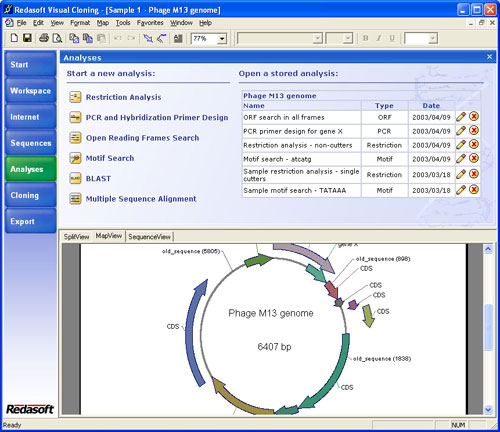This screenshot has width=500, height=432.
Task: Switch to the SplitView tab
Action: (x=76, y=236)
